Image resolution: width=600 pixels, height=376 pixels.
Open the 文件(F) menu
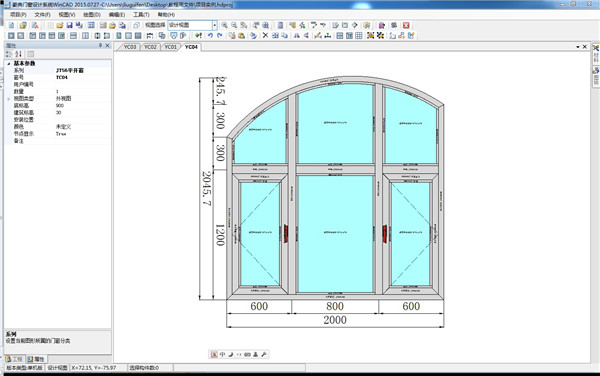pos(42,15)
